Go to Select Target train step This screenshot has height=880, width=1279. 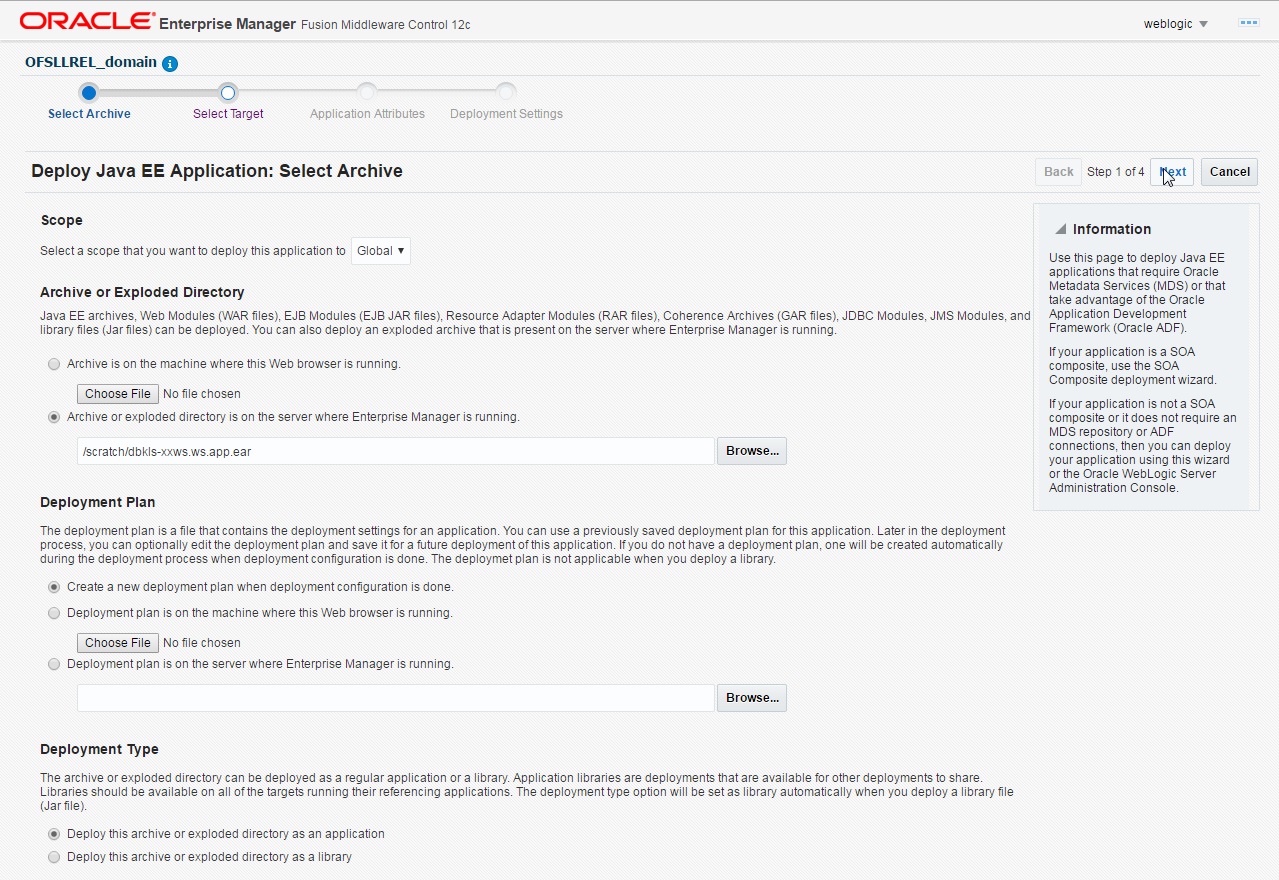tap(228, 114)
